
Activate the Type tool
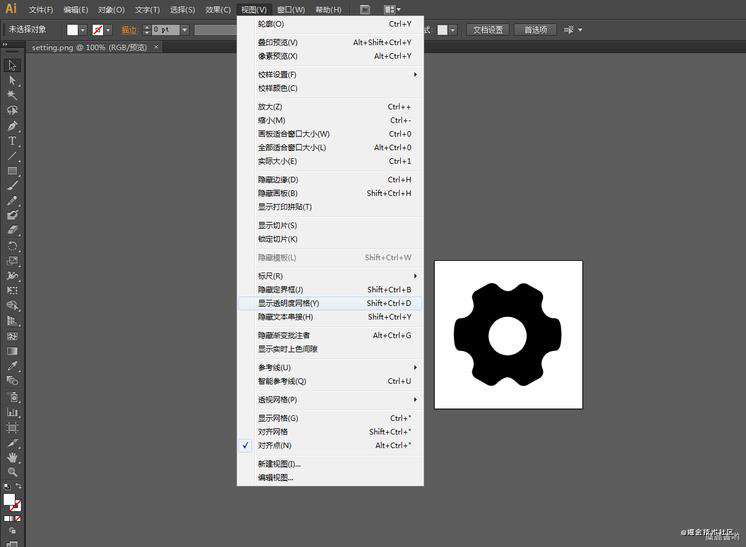[x=12, y=141]
